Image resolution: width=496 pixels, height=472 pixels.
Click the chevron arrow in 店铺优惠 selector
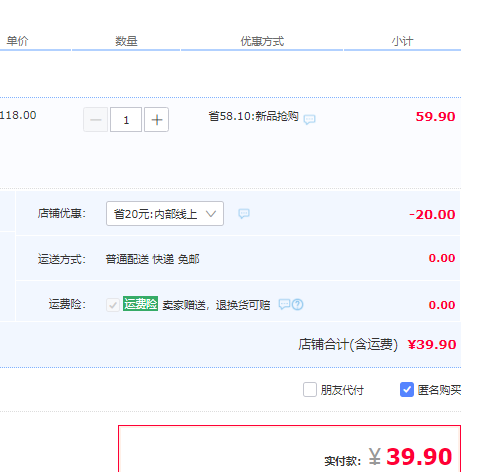(211, 214)
